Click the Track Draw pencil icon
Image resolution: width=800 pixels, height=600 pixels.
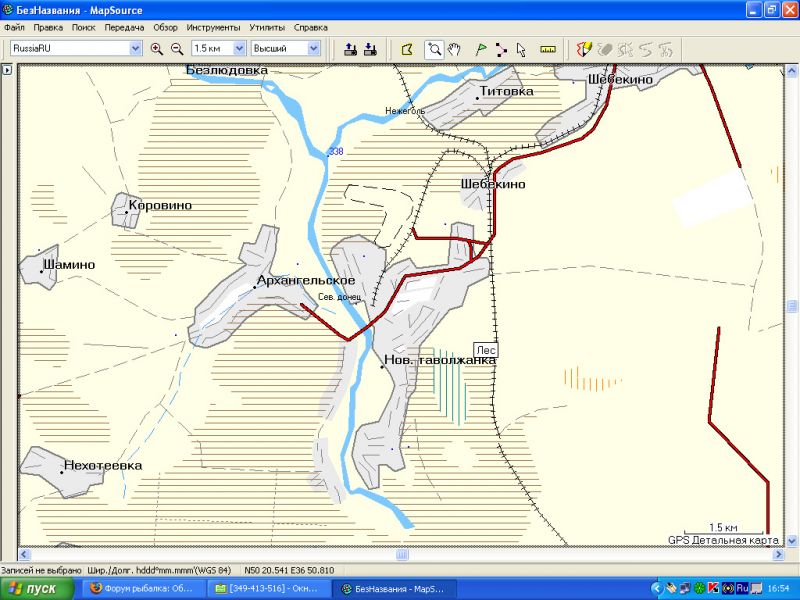click(584, 49)
